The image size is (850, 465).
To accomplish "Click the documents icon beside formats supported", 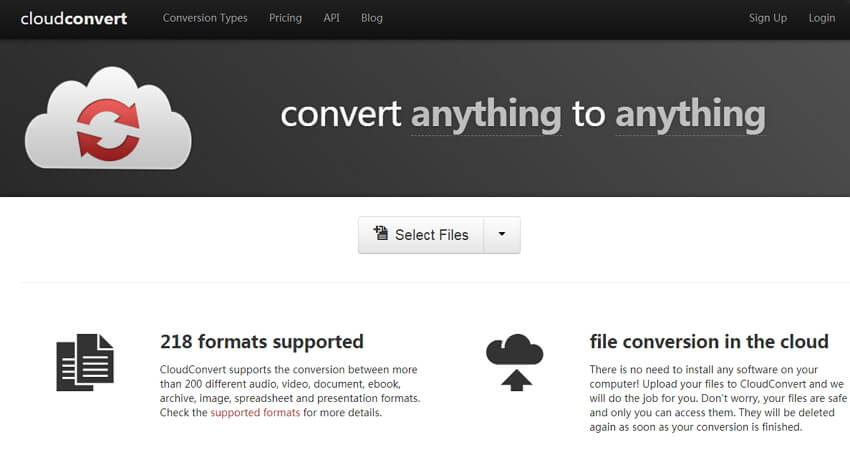I will (85, 362).
